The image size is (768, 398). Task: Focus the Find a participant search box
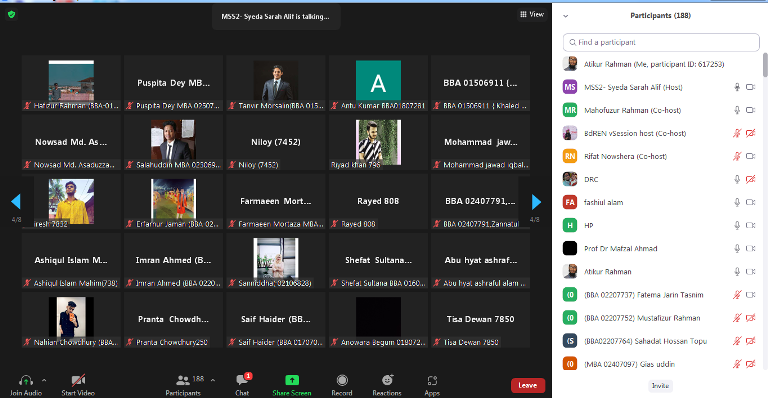661,43
